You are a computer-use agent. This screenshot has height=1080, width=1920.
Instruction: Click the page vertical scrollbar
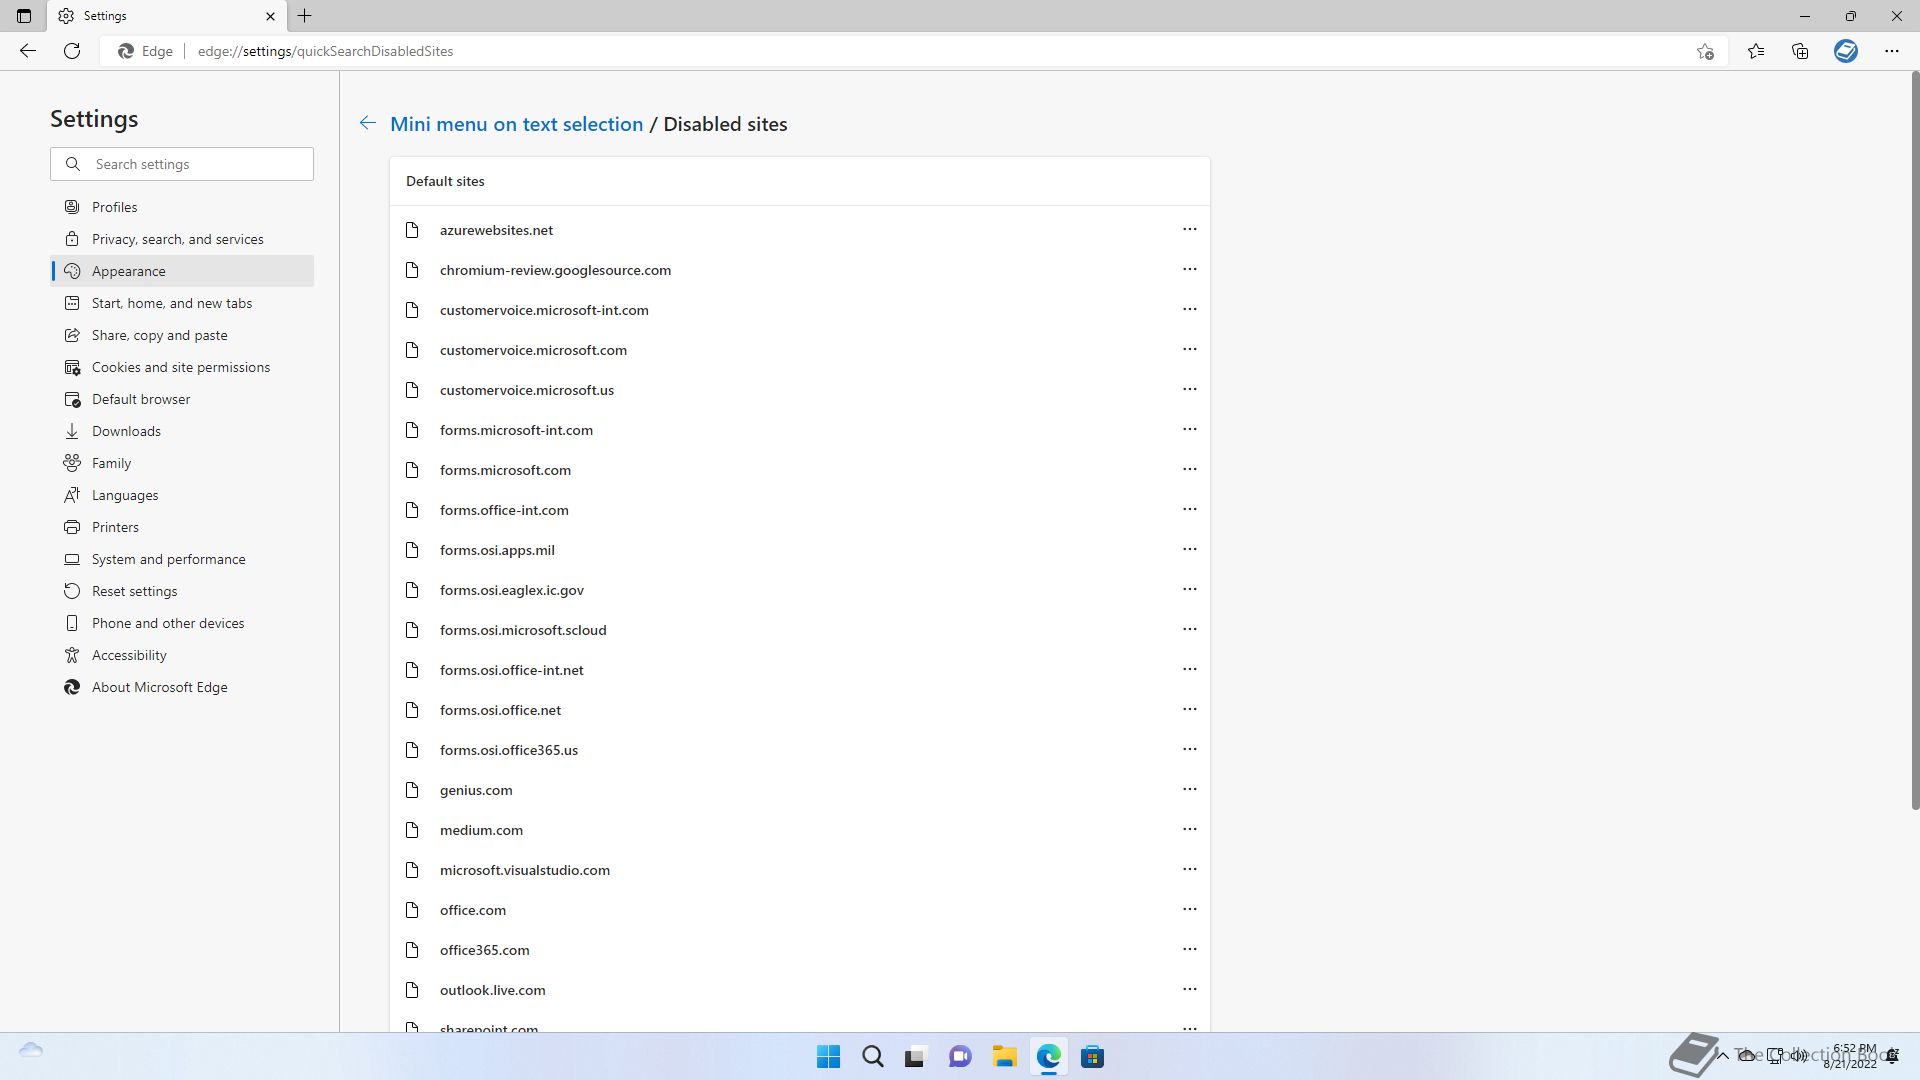(x=1914, y=440)
